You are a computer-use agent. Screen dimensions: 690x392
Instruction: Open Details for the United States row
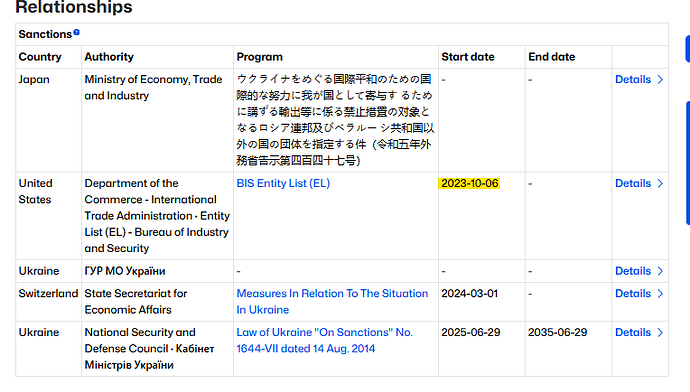pyautogui.click(x=639, y=183)
